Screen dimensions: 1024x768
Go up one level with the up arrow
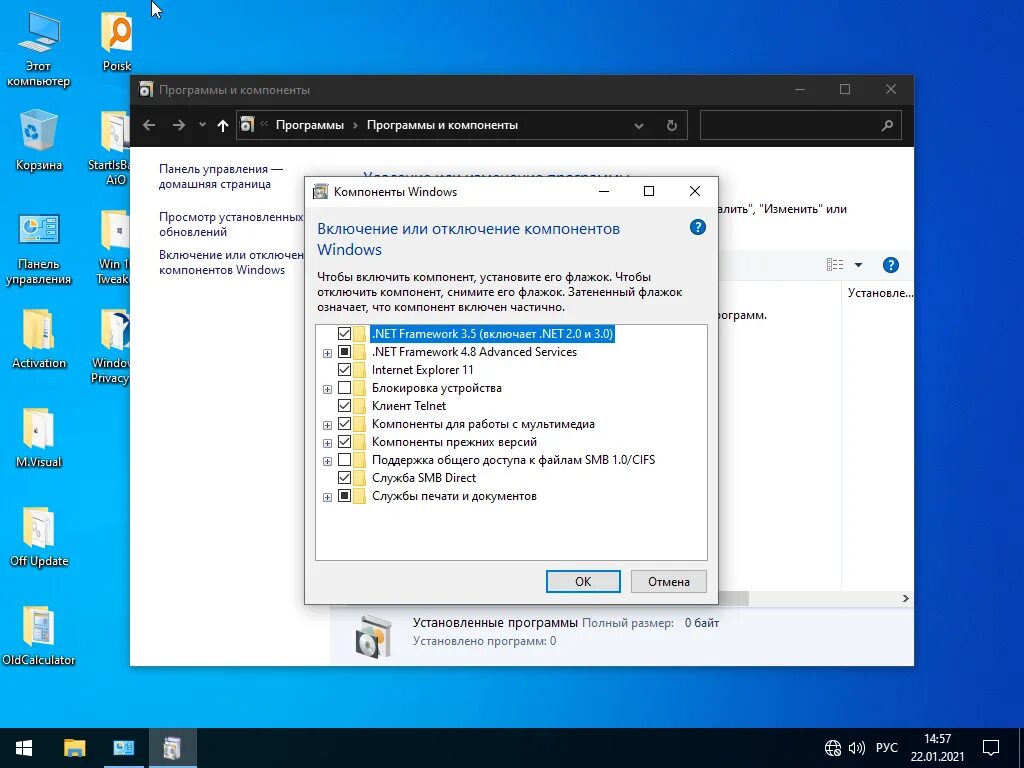click(x=223, y=125)
